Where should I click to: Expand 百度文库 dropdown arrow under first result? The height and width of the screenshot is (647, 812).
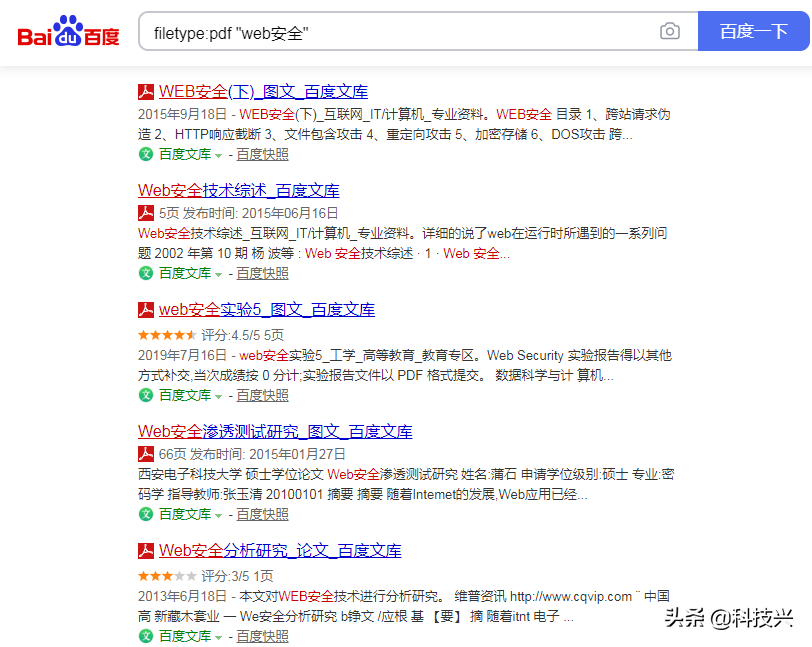tap(218, 155)
